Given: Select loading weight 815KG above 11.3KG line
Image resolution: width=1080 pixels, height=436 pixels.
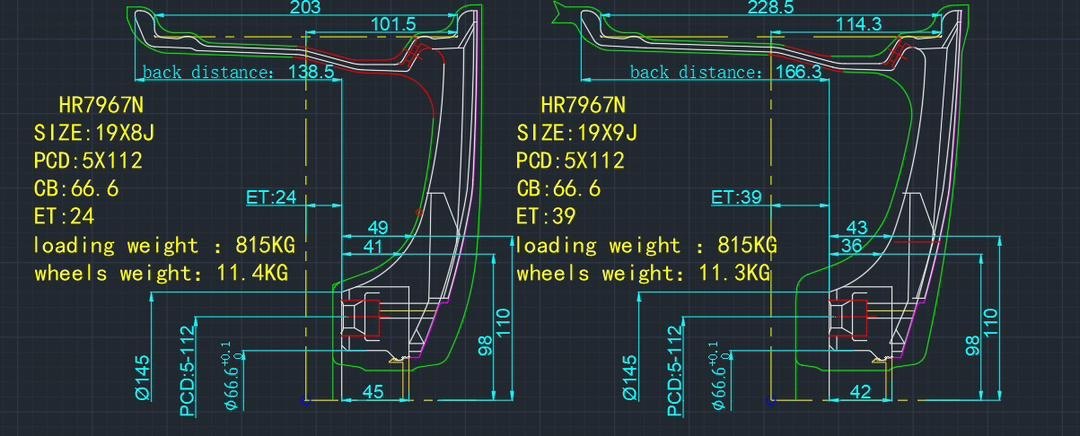Looking at the screenshot, I should click(647, 245).
